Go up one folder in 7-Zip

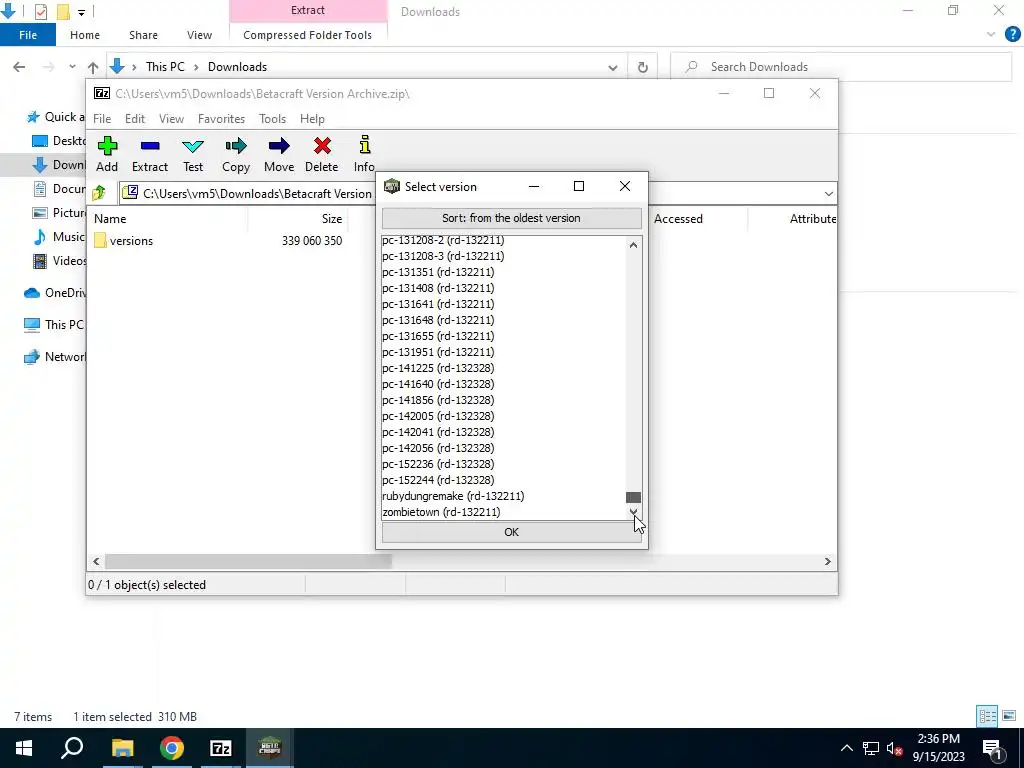pyautogui.click(x=99, y=193)
